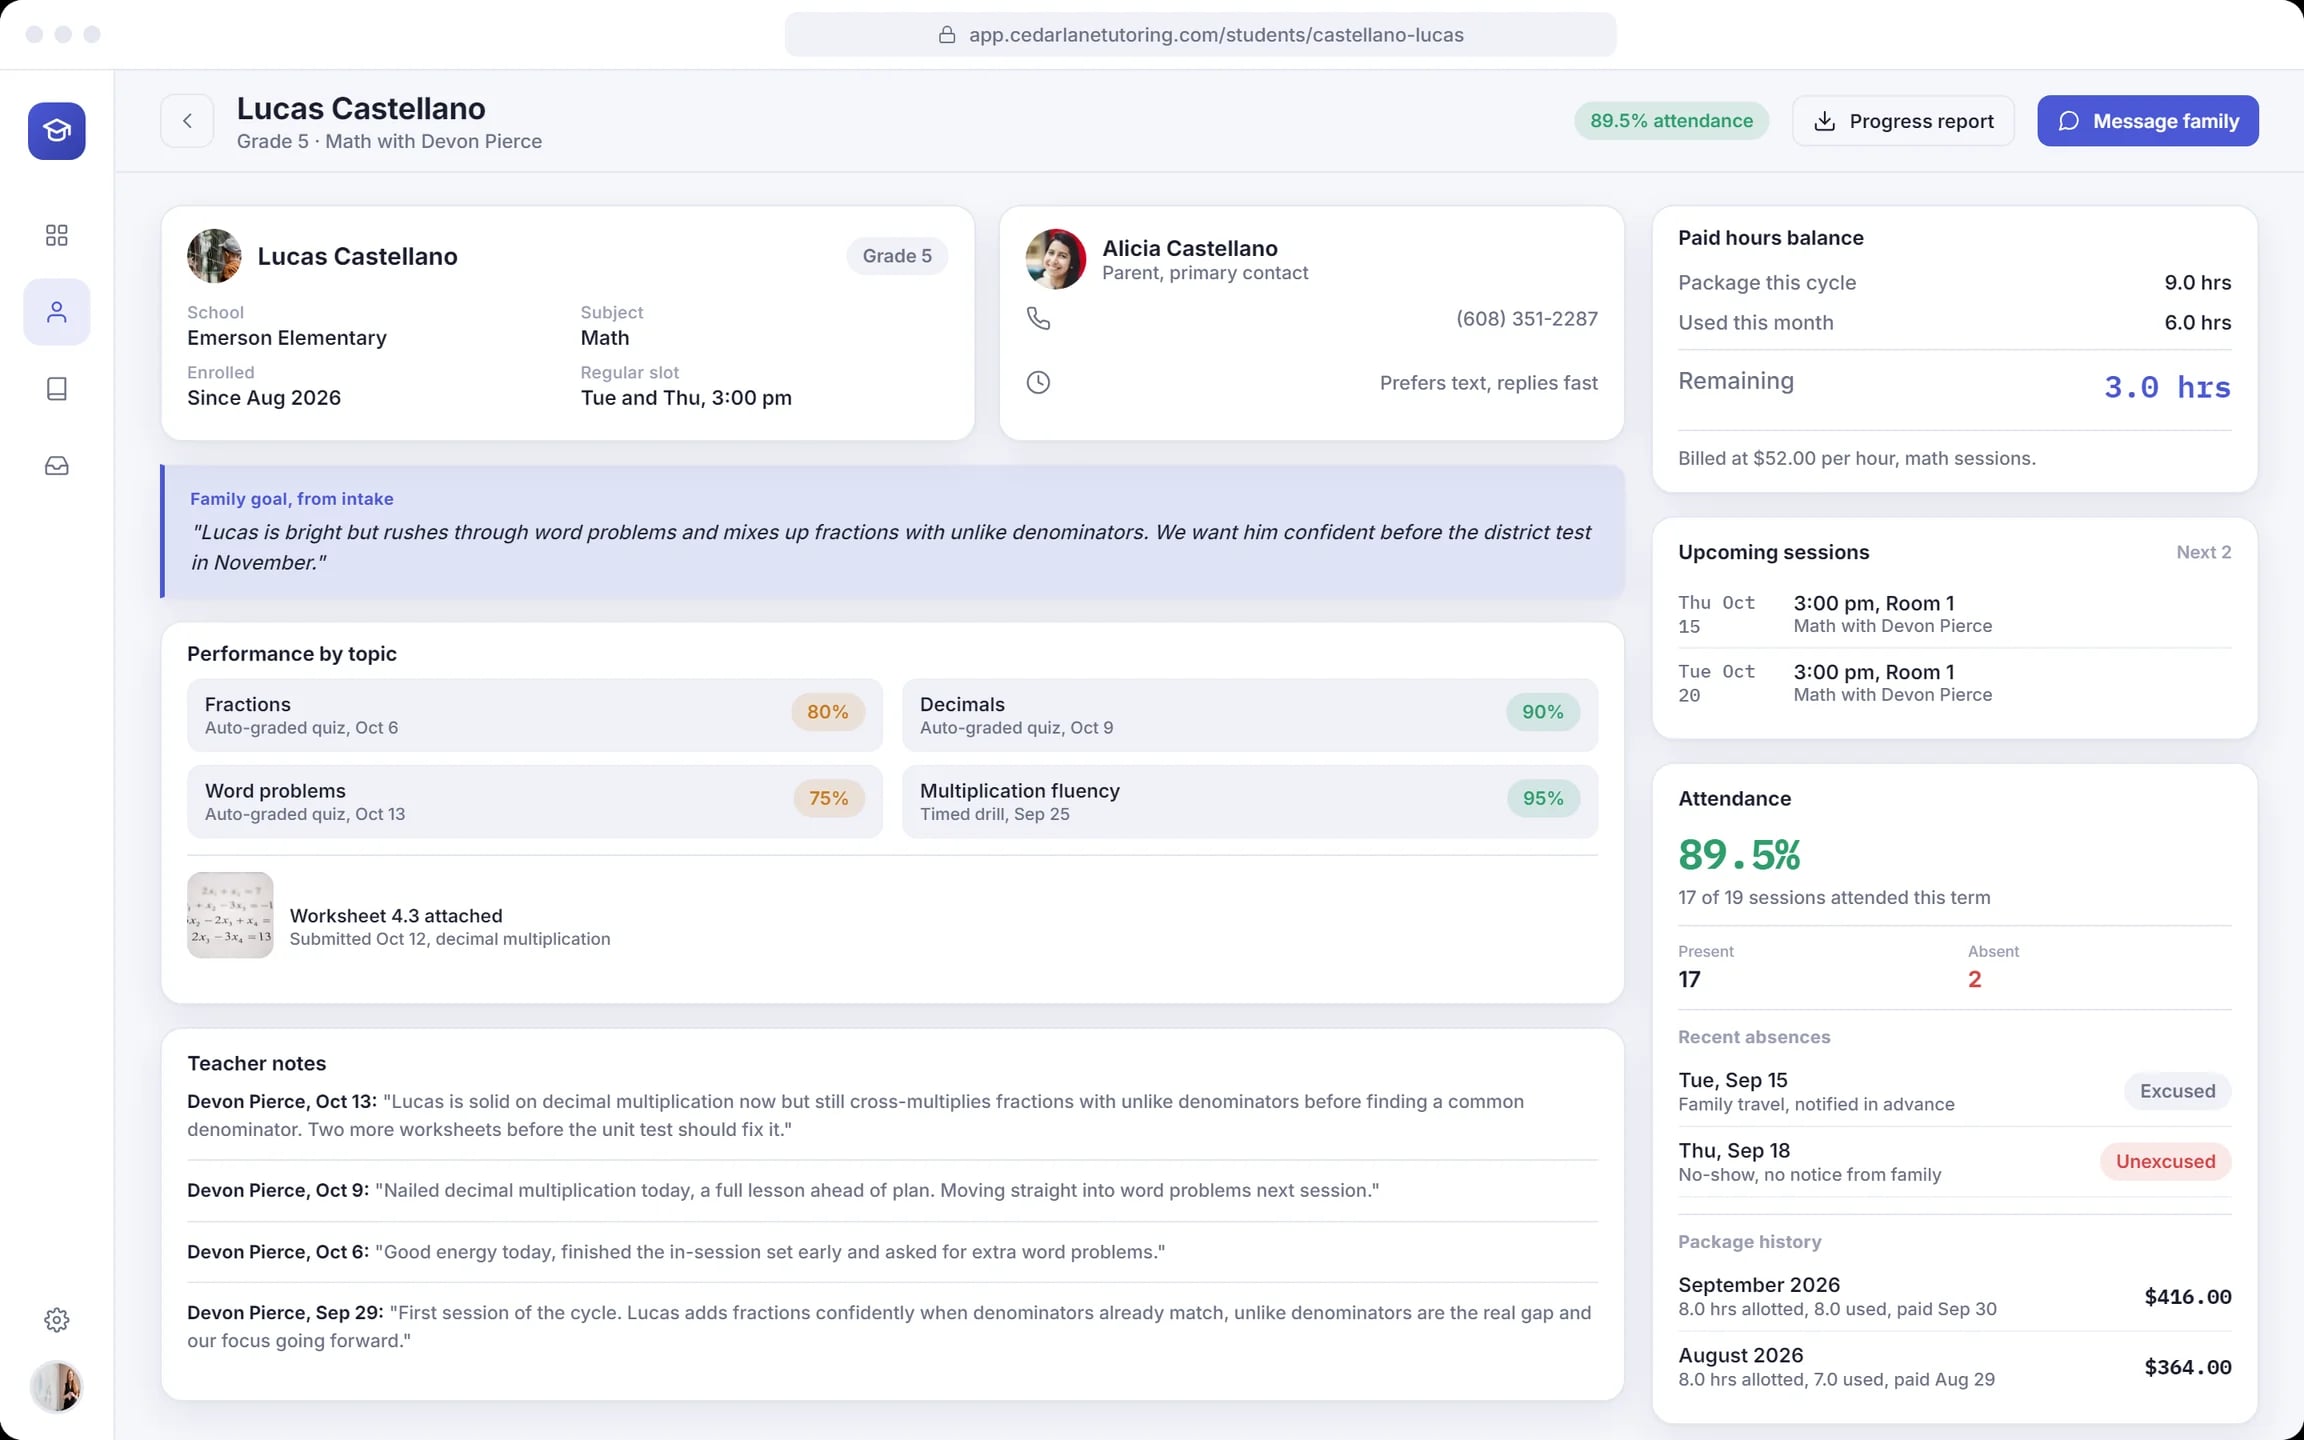Open the August 2026 package history row
Screen dimensions: 2304x1440
point(1954,1366)
